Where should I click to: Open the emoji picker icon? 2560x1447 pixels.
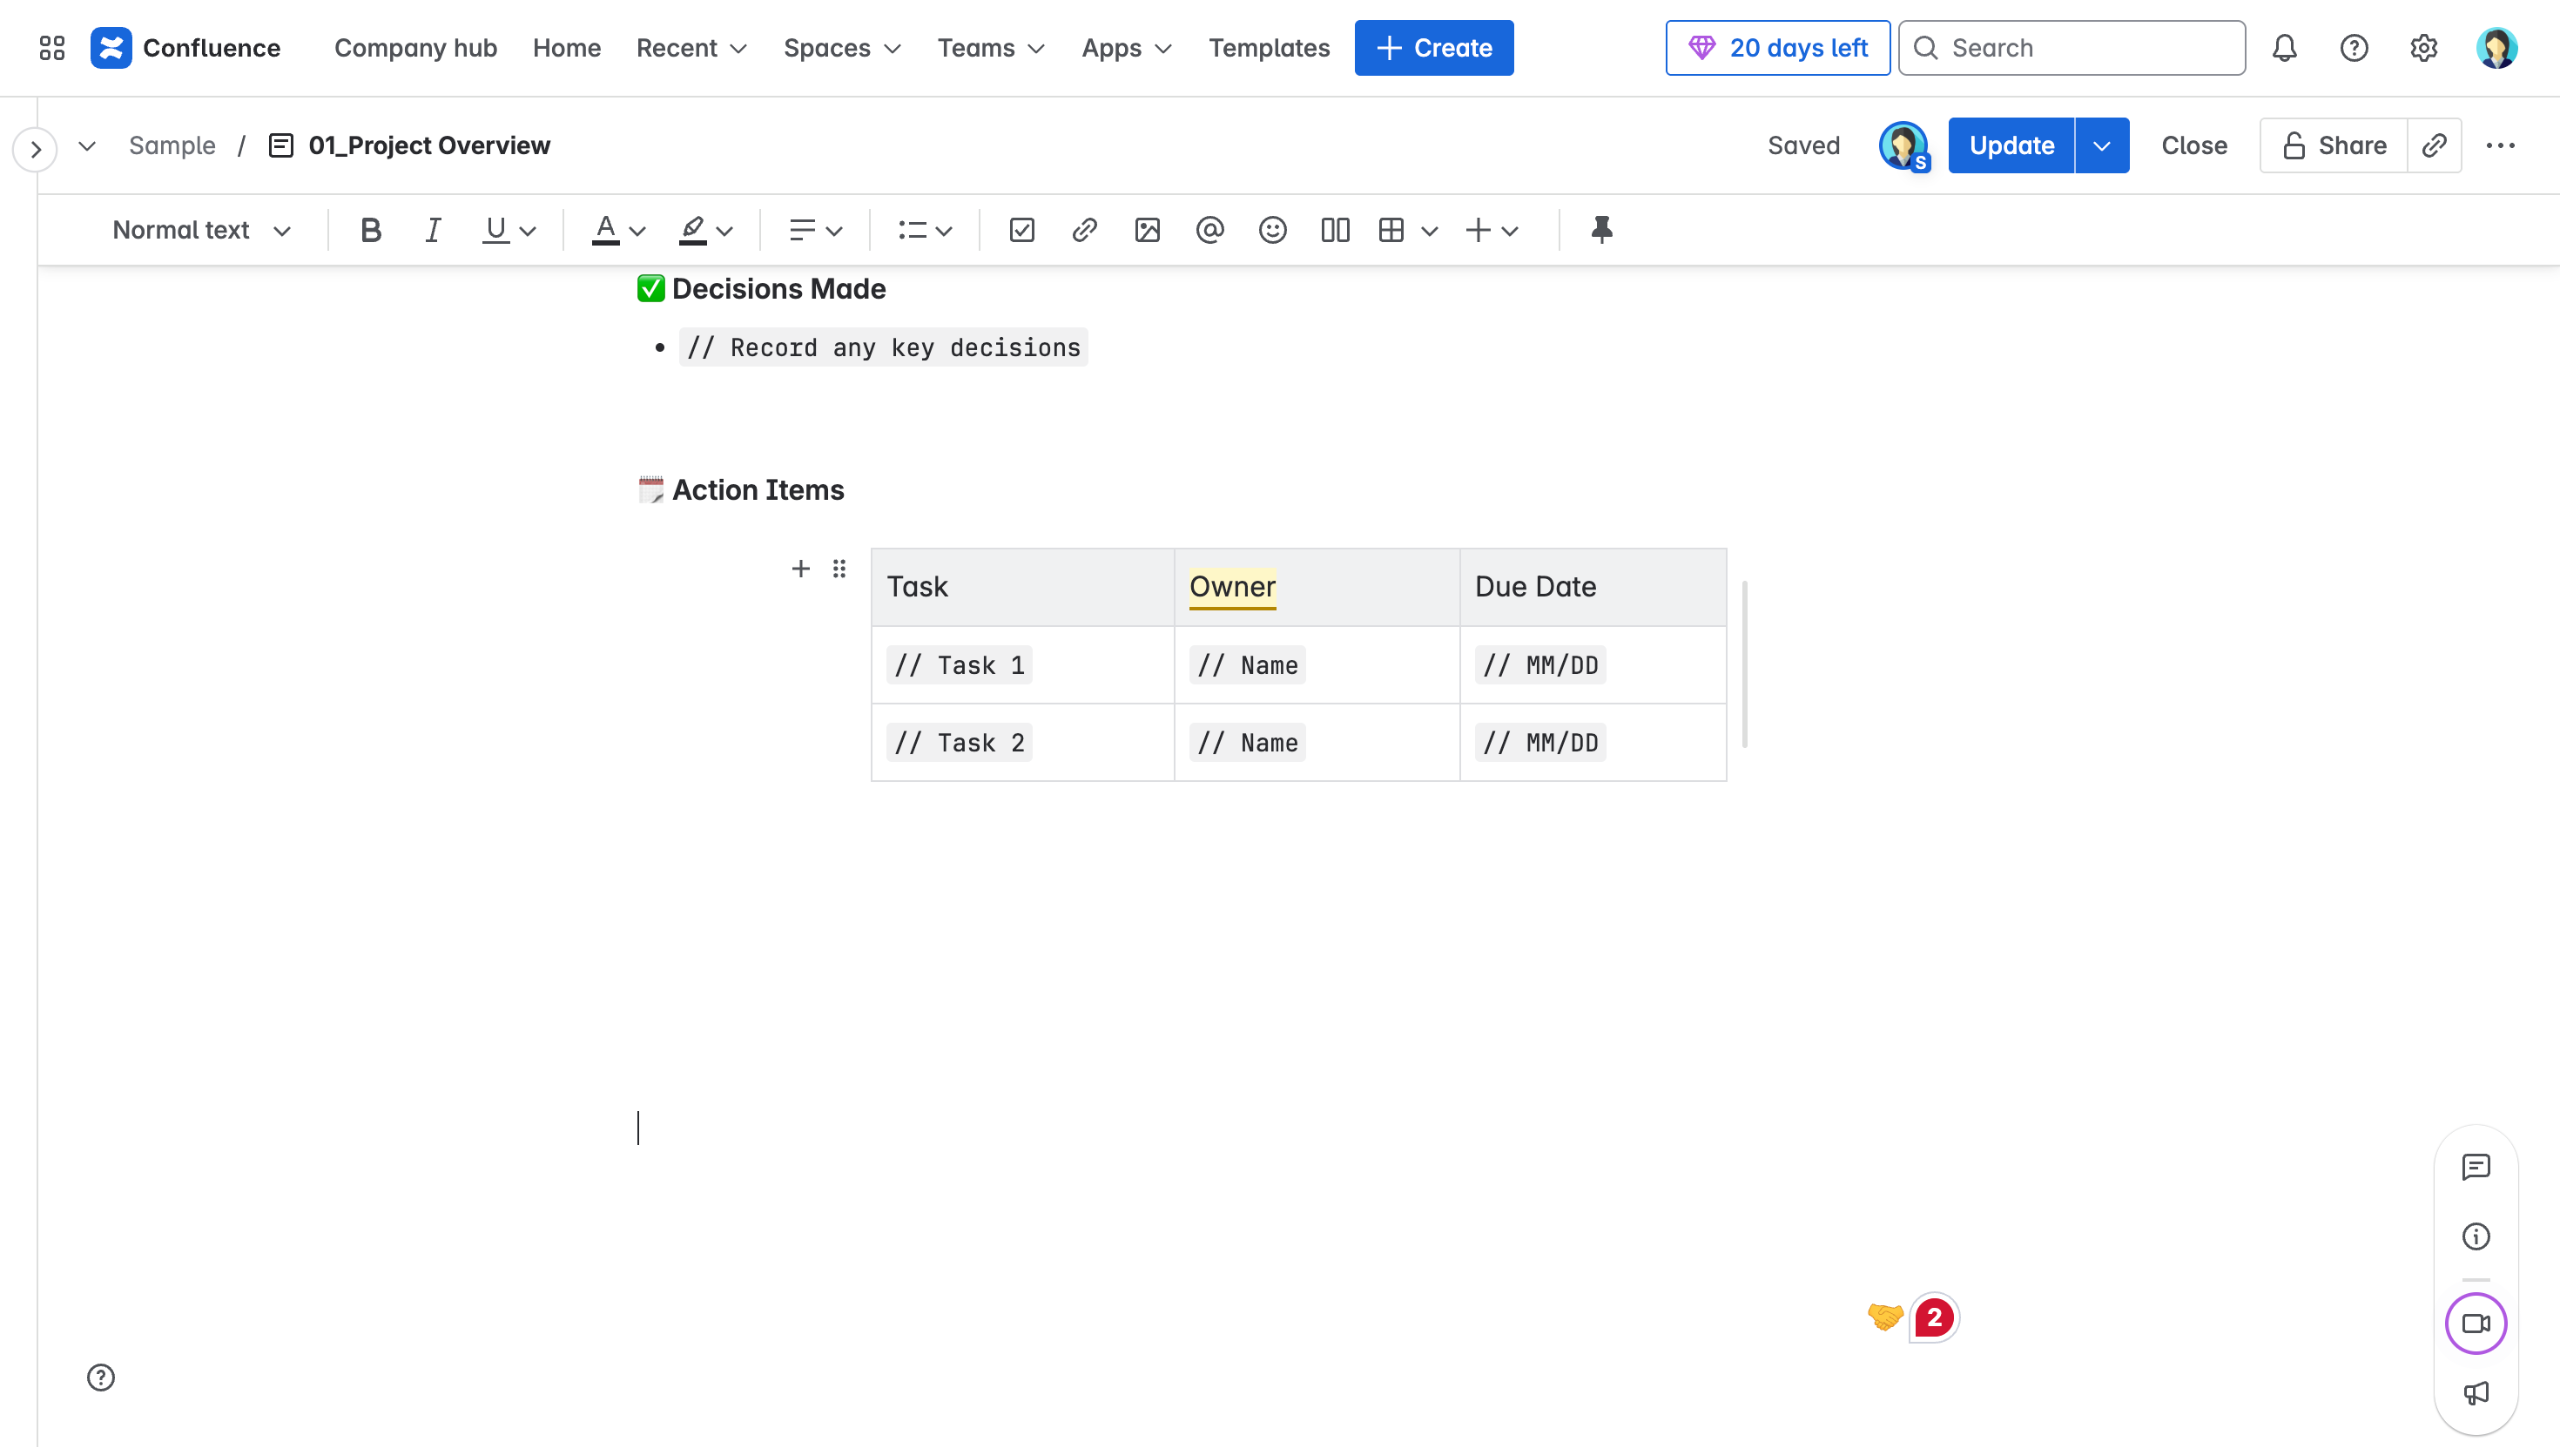[1272, 230]
